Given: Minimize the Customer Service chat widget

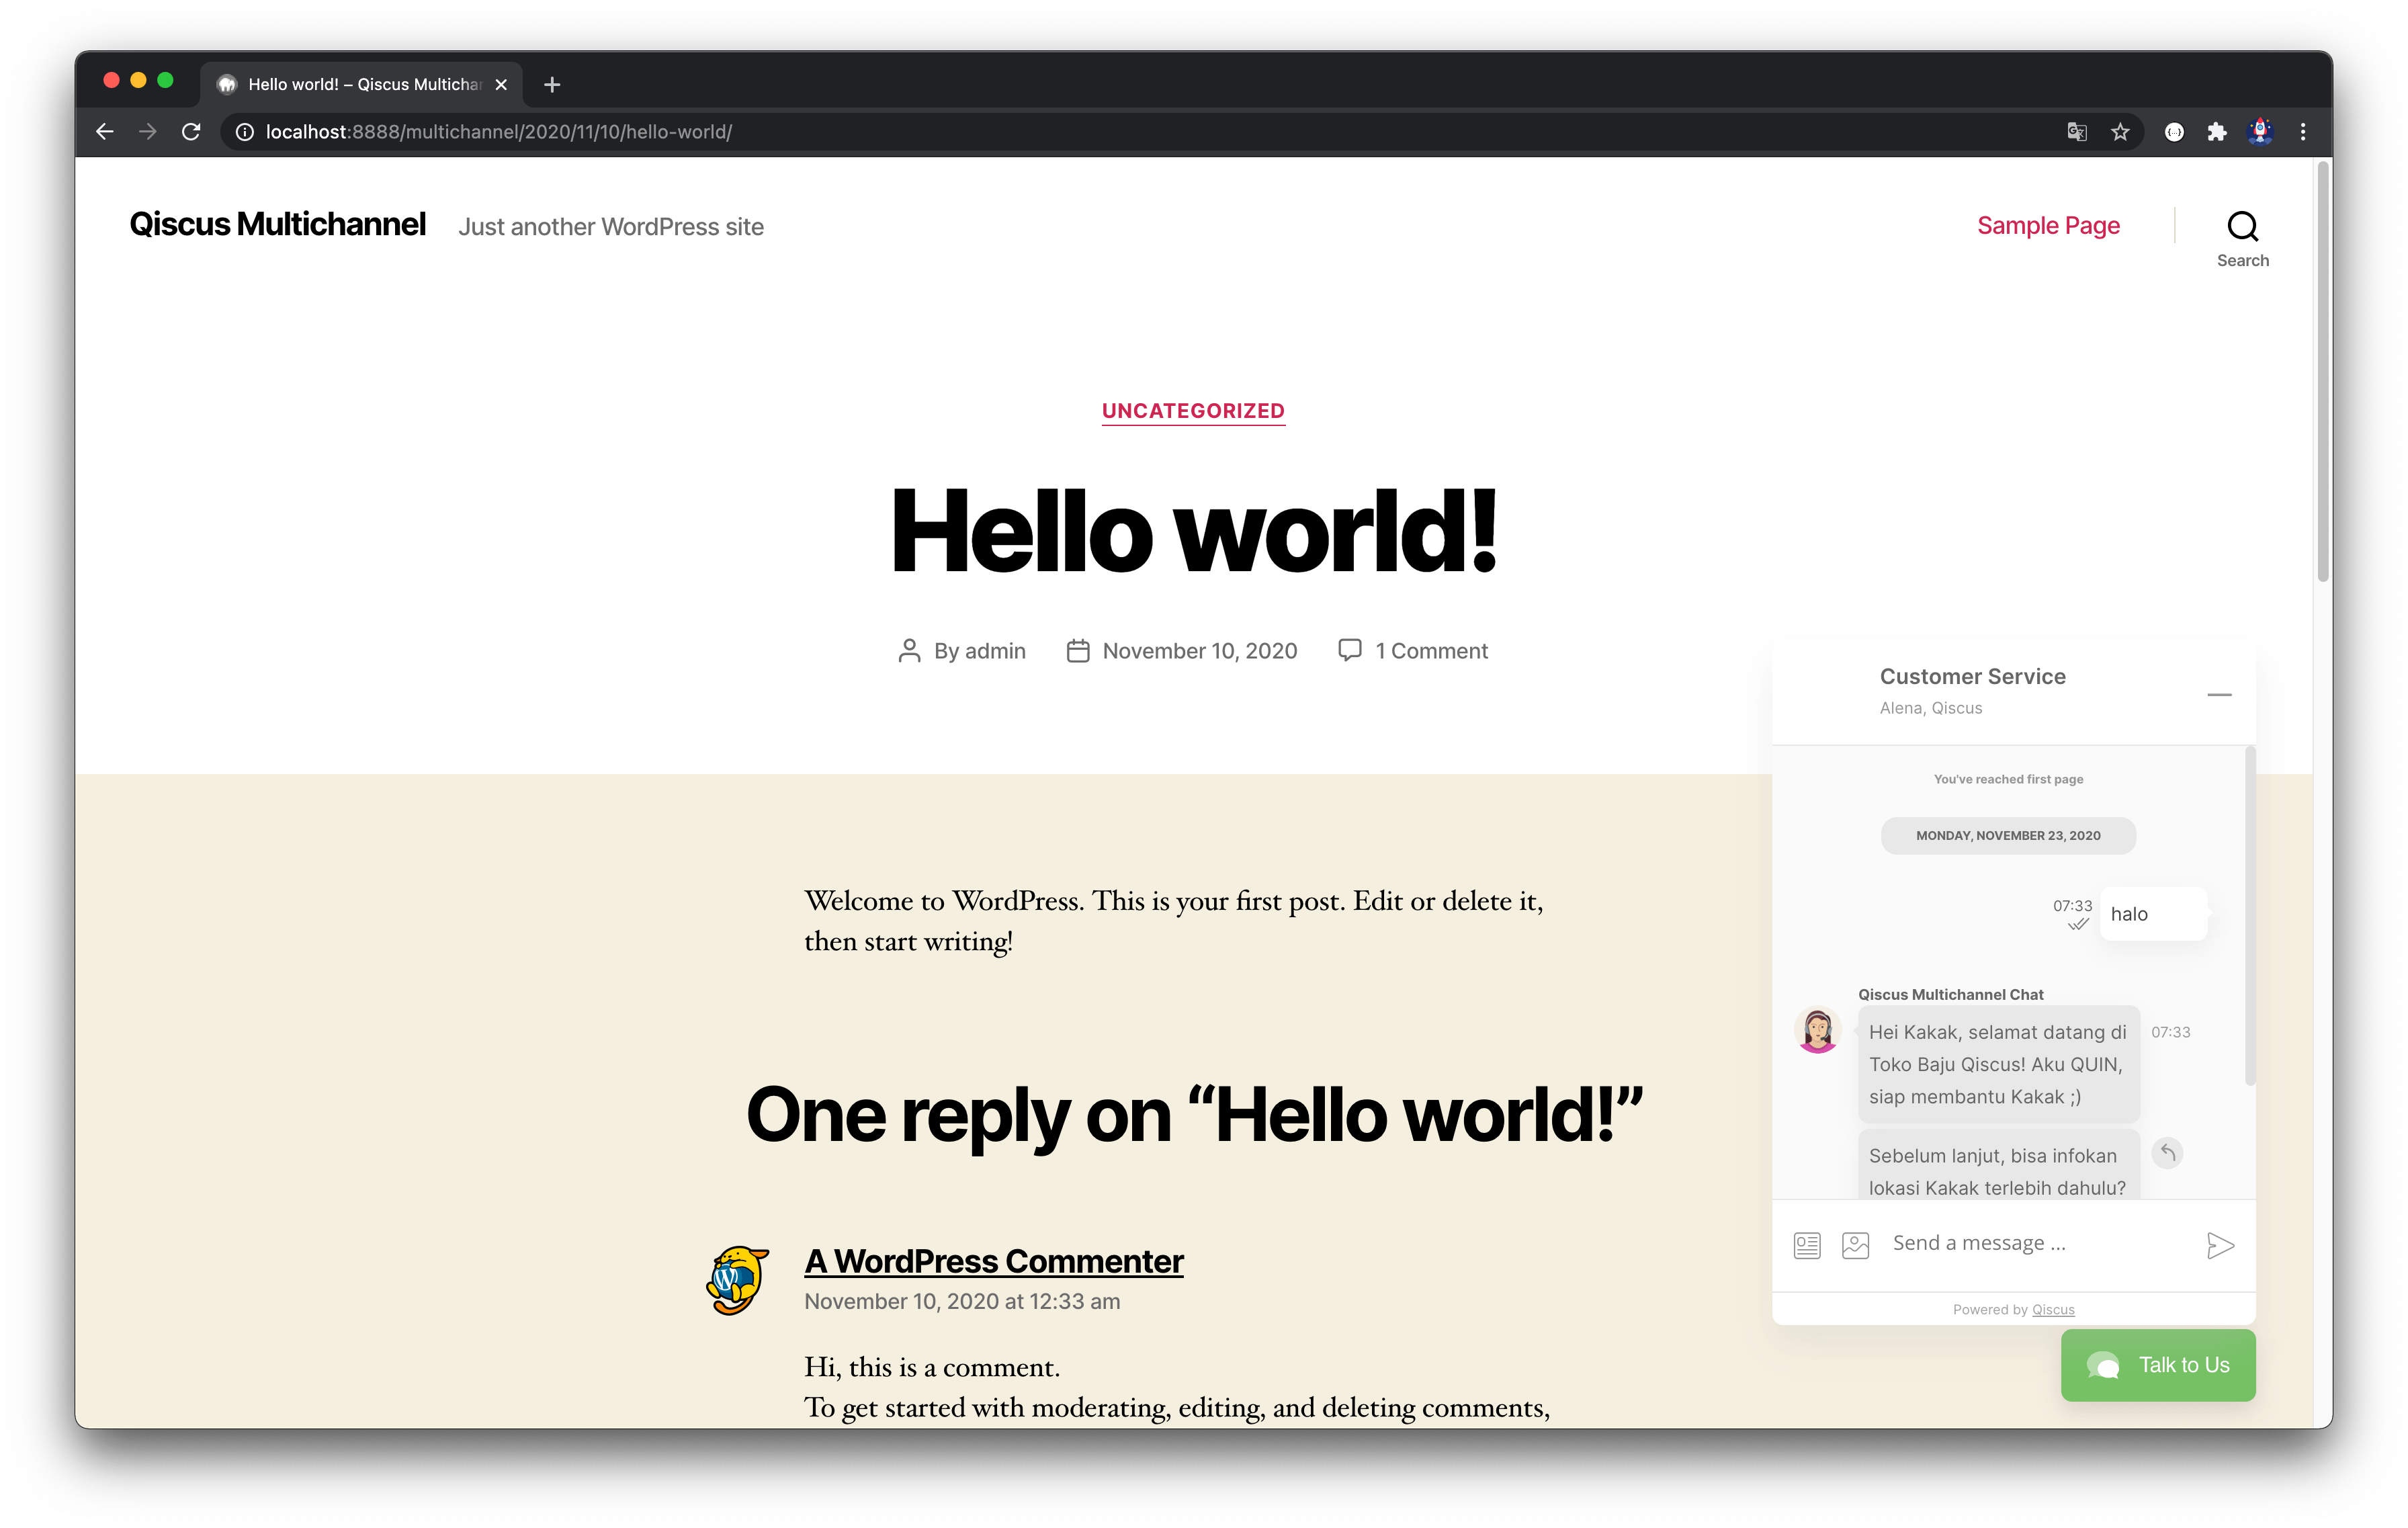Looking at the screenshot, I should click(2219, 695).
